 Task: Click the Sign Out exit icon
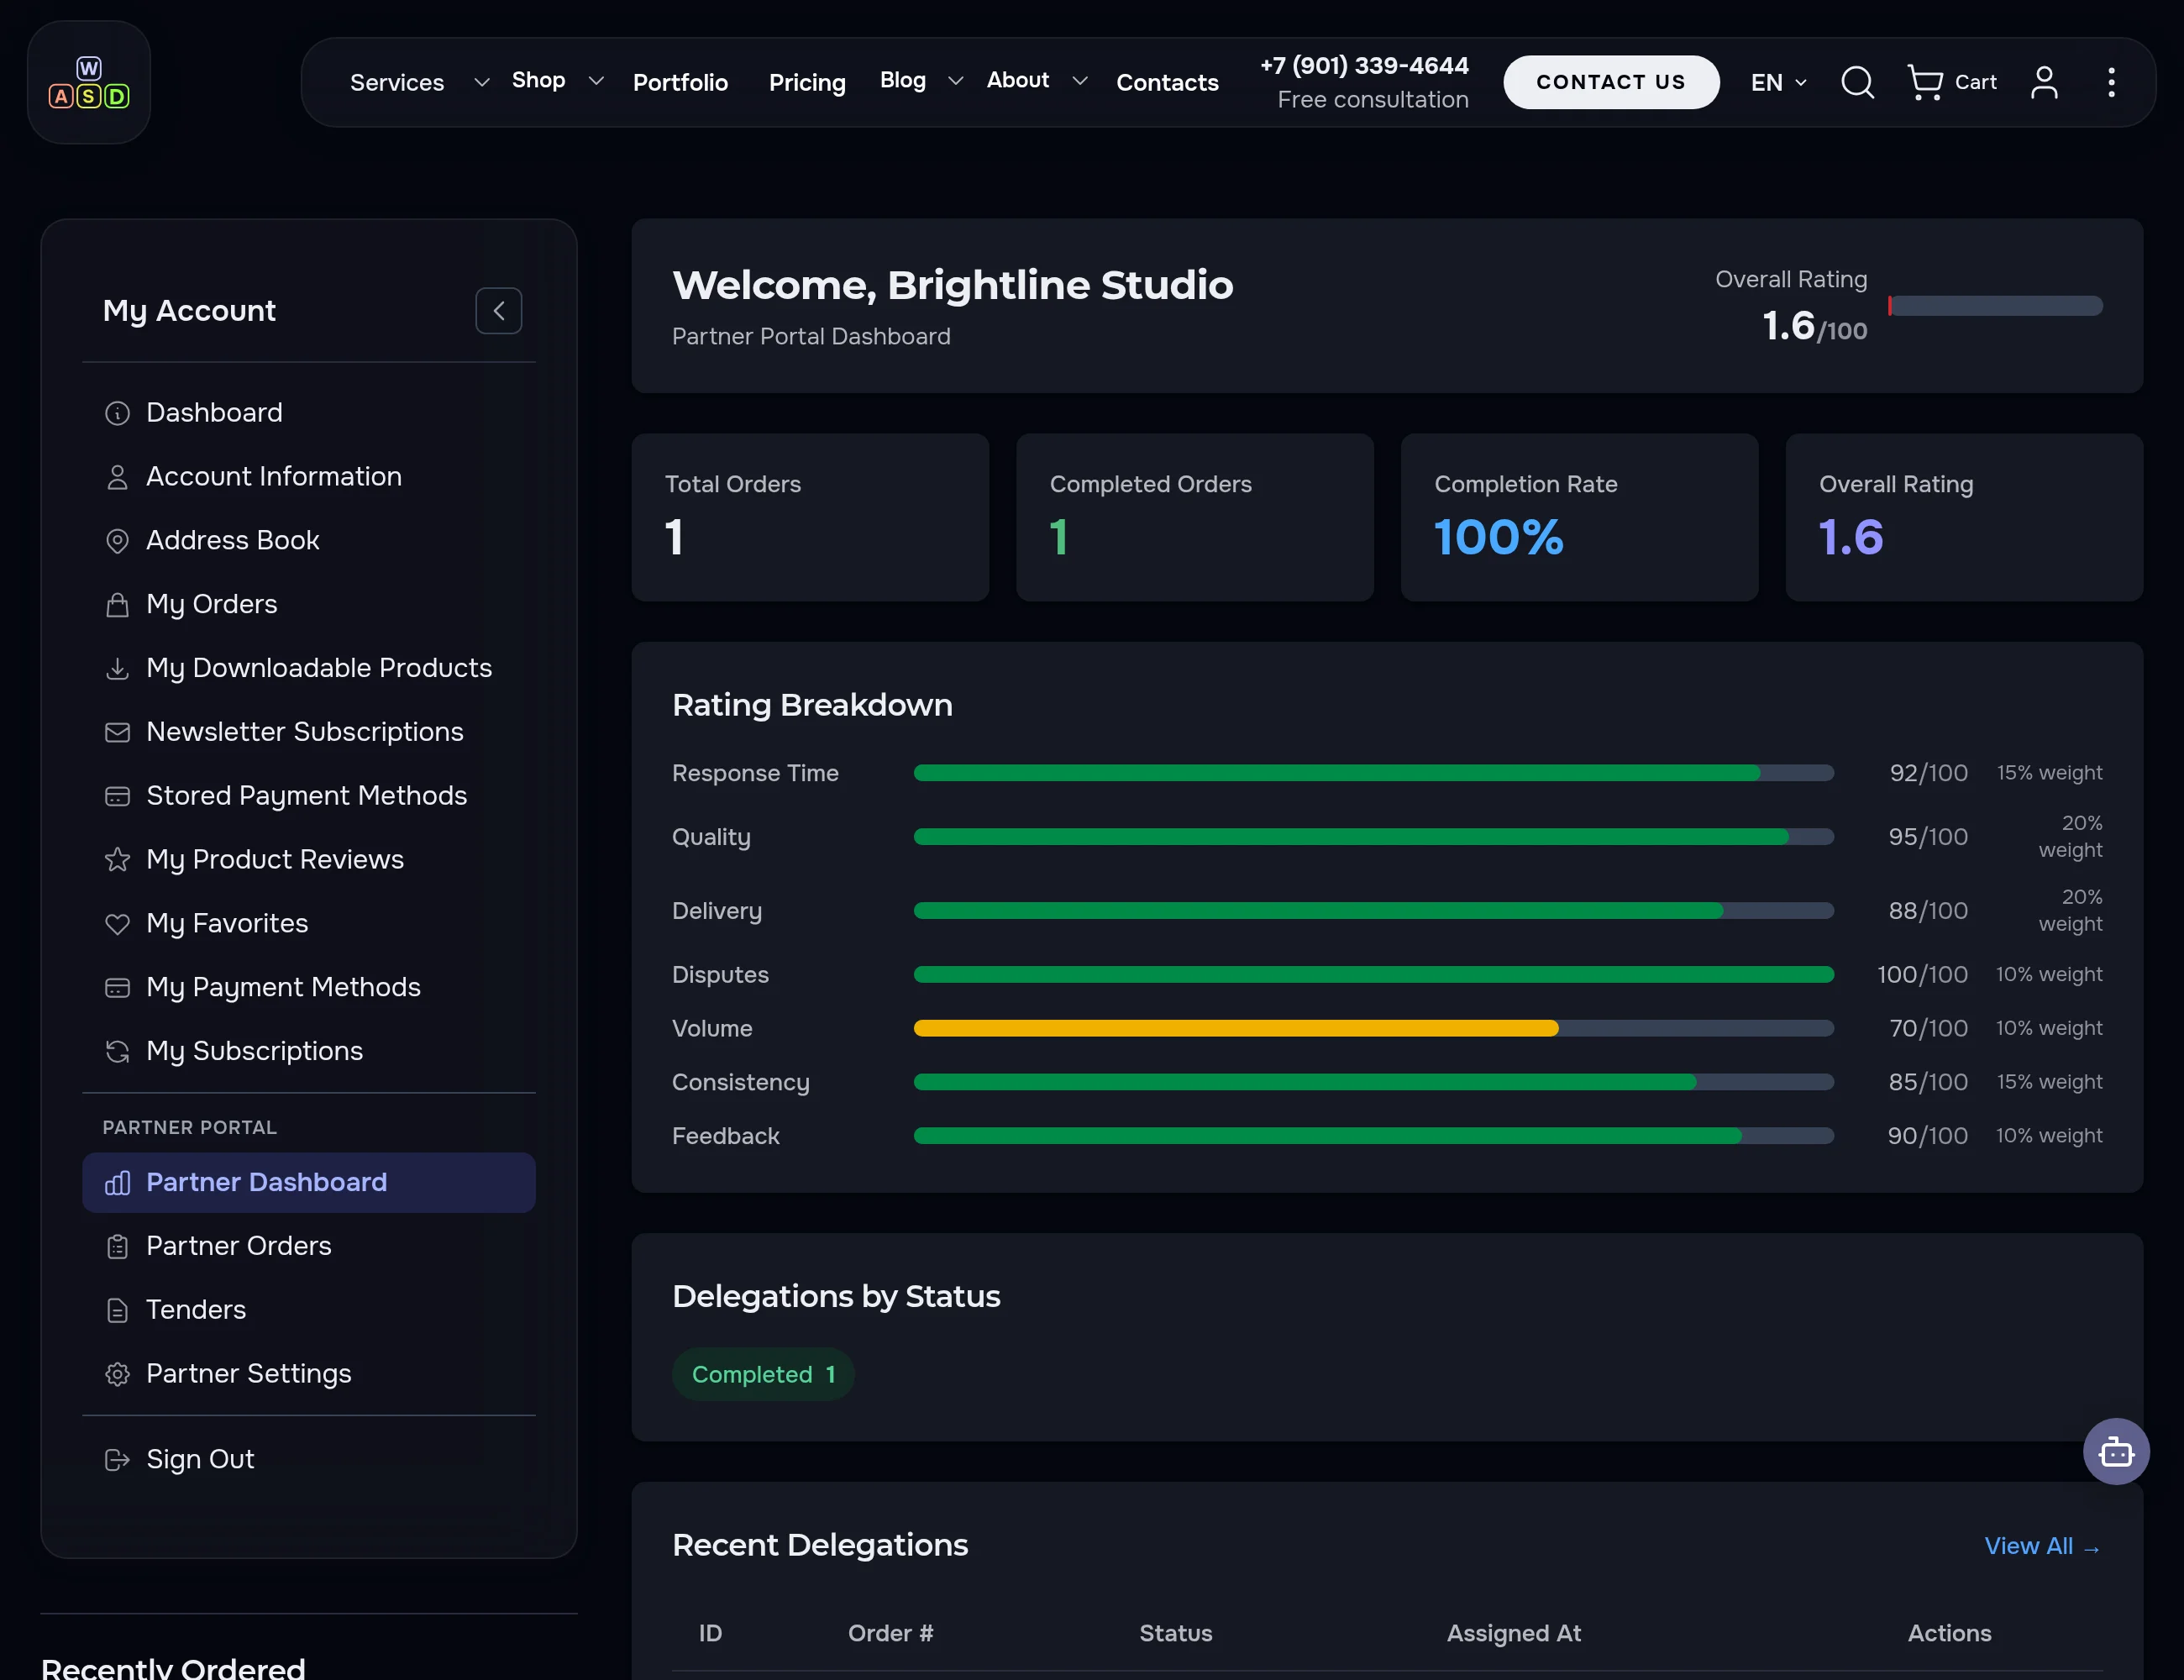pos(117,1460)
